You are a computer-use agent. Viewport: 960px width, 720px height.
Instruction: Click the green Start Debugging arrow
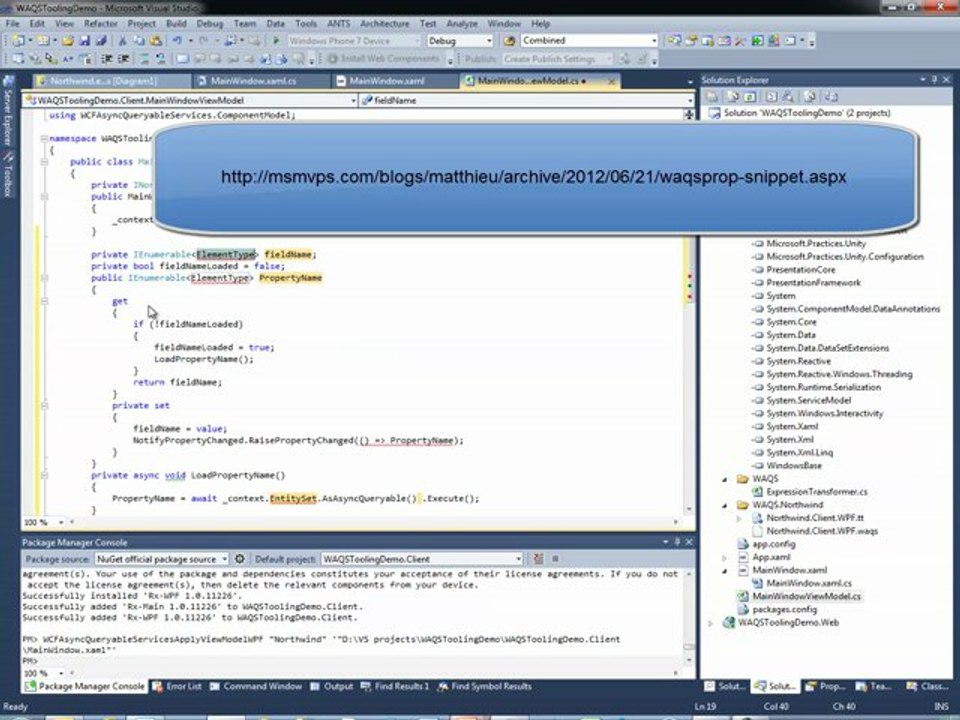[276, 41]
